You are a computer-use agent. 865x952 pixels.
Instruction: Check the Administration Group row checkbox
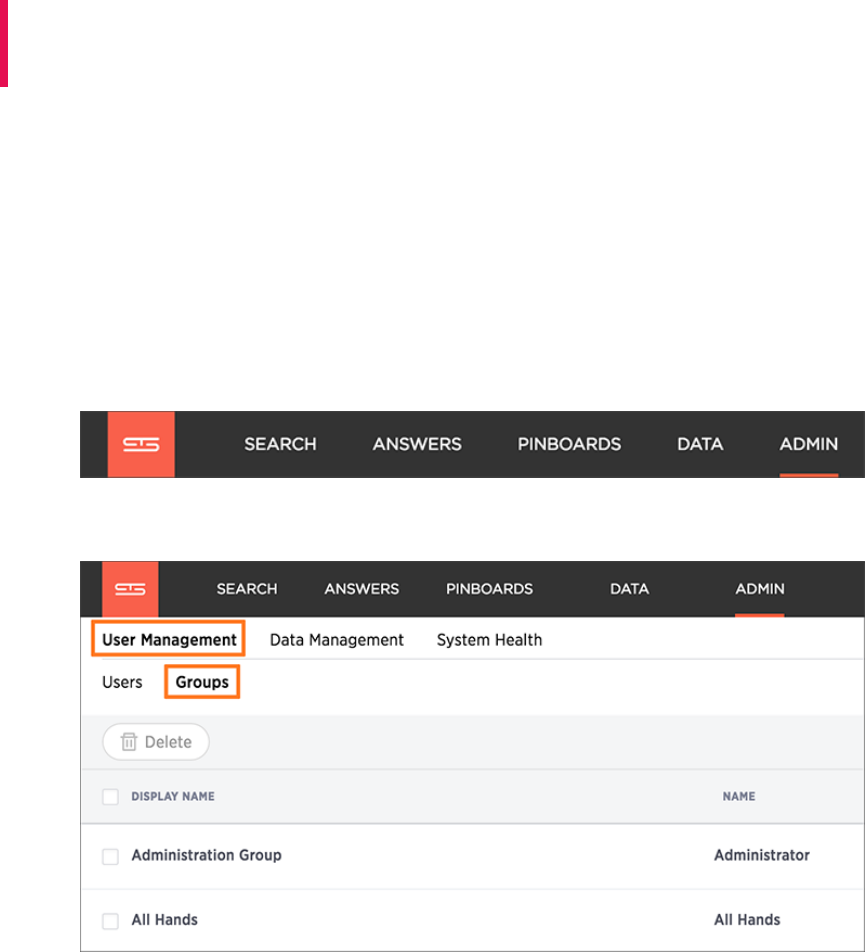(110, 857)
